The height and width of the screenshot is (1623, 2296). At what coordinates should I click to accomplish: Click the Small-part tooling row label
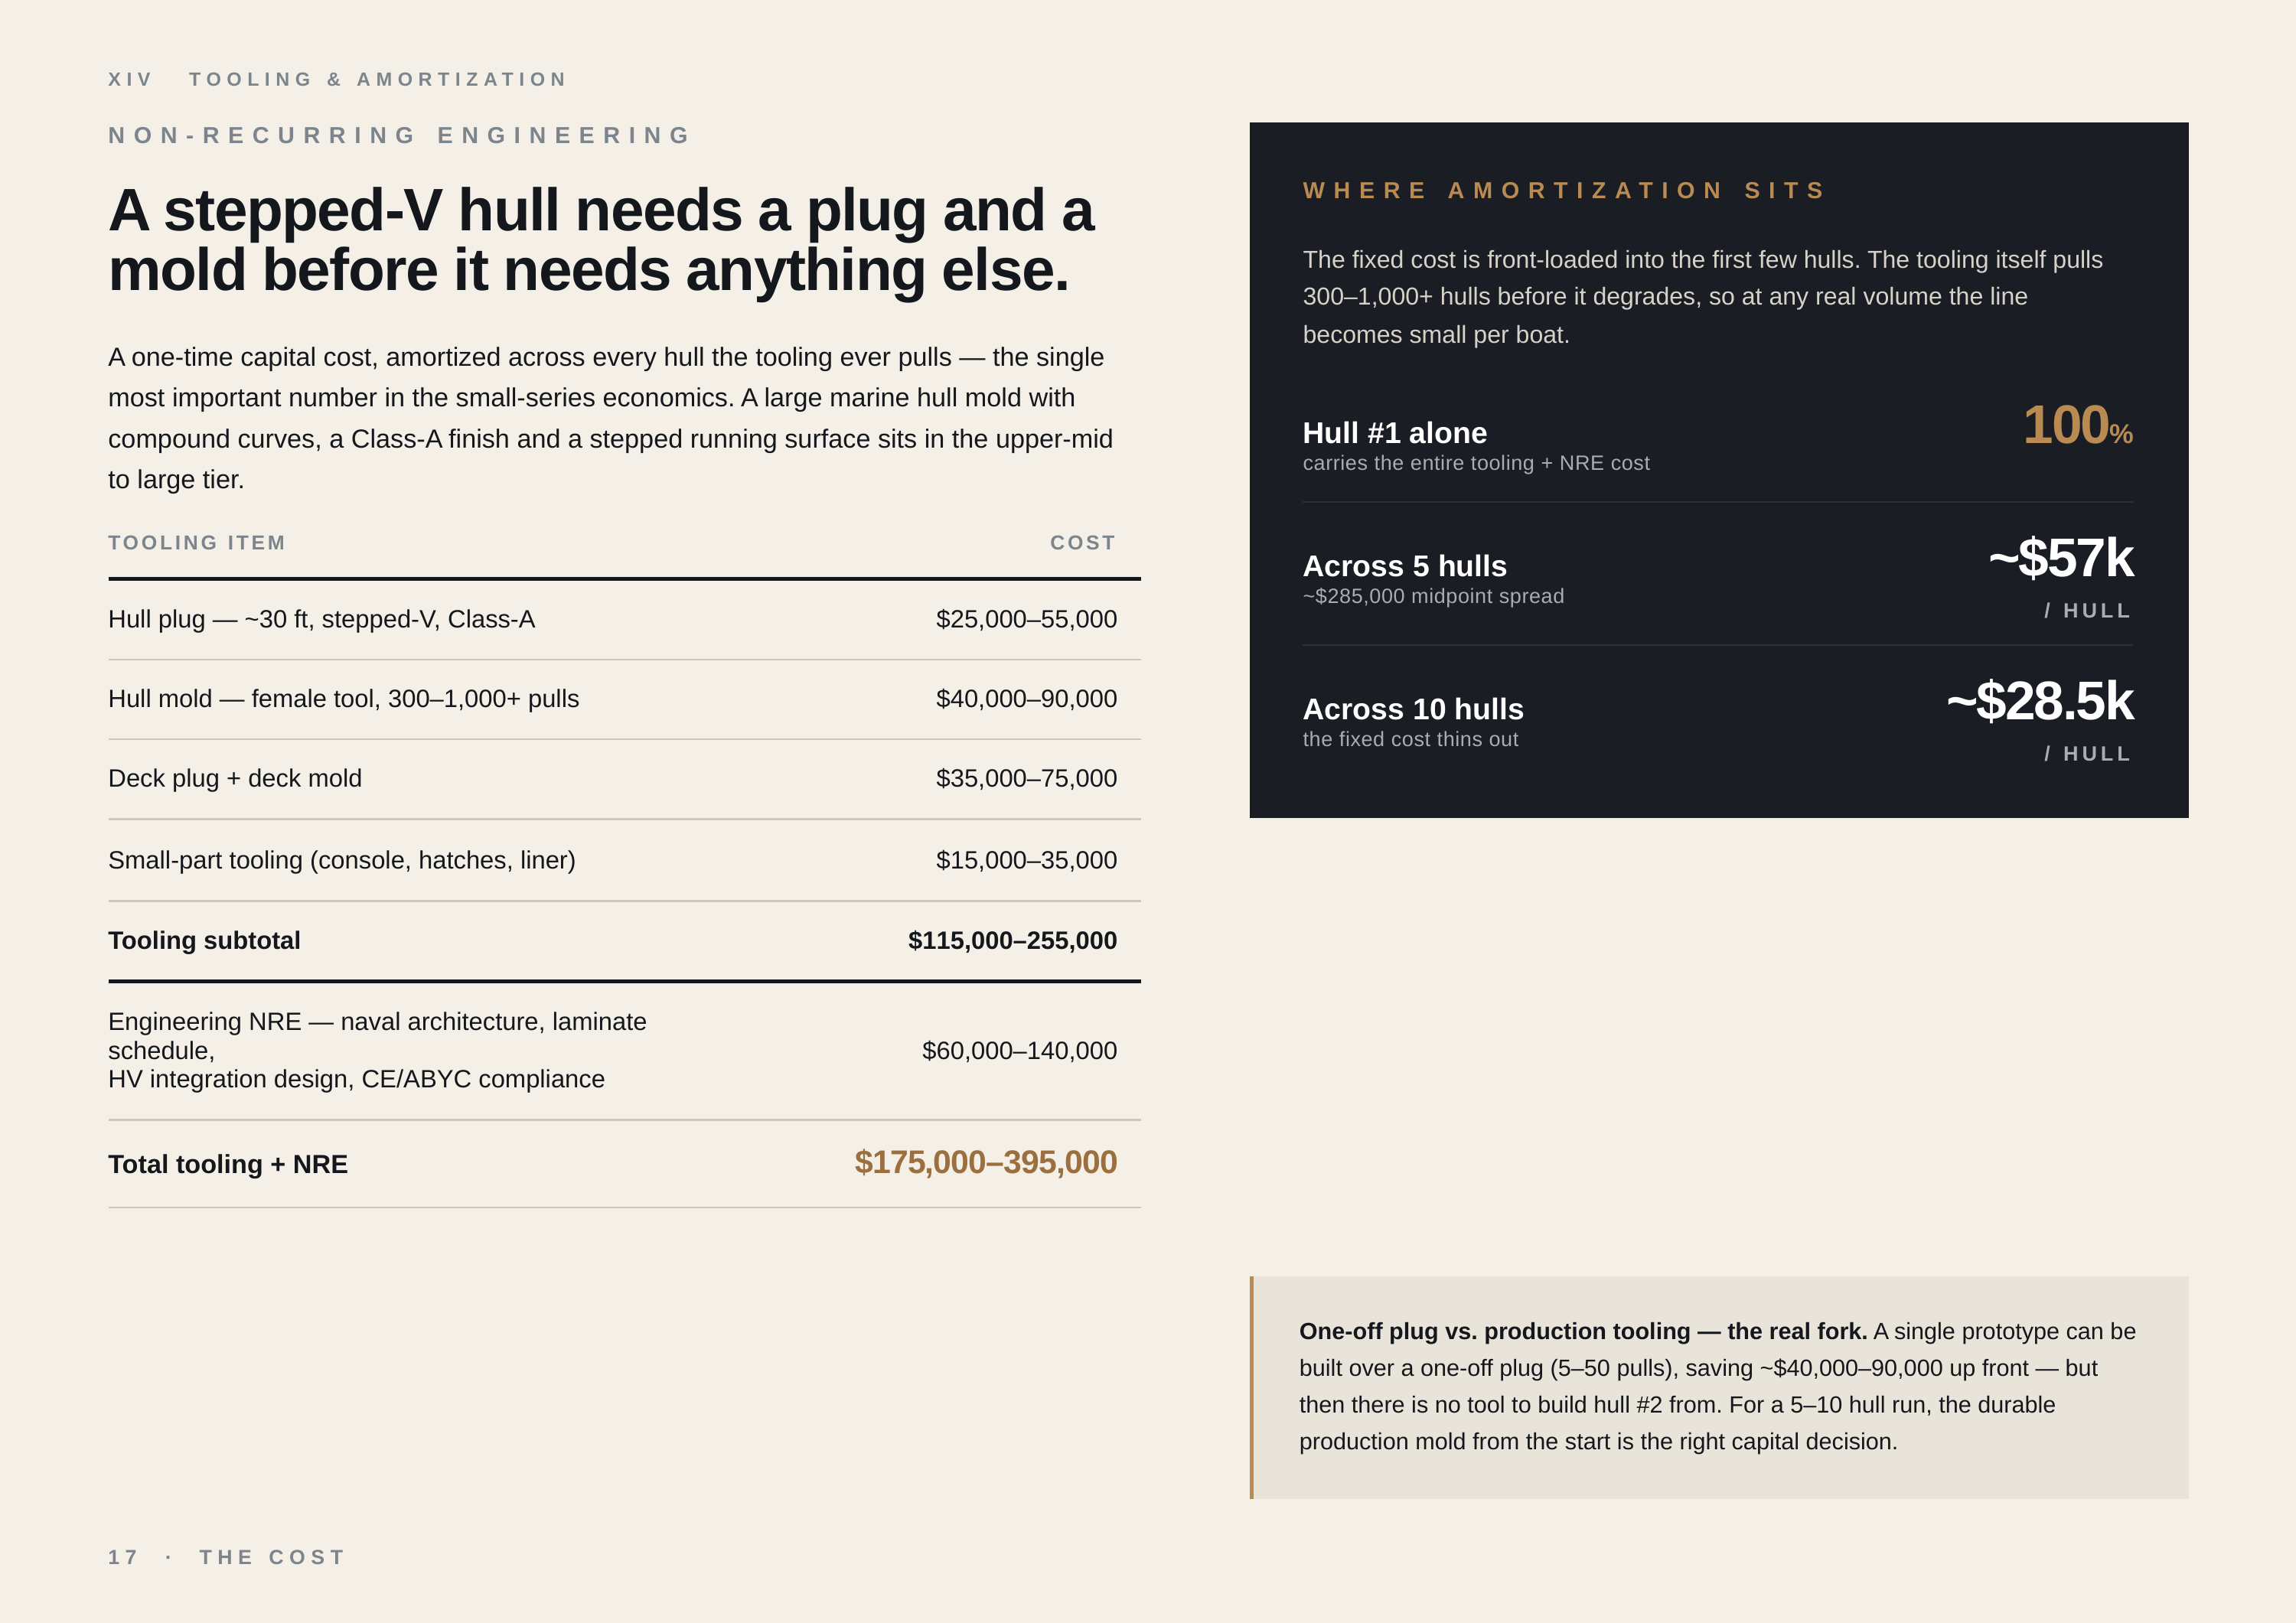(x=342, y=860)
